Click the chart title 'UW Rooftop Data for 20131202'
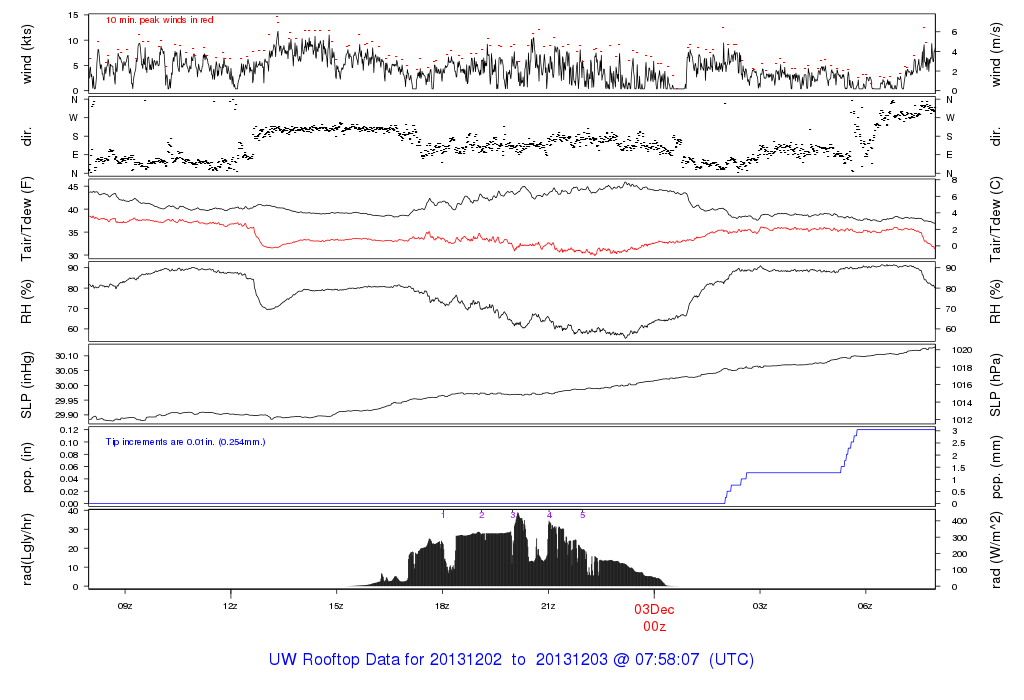 pyautogui.click(x=385, y=660)
